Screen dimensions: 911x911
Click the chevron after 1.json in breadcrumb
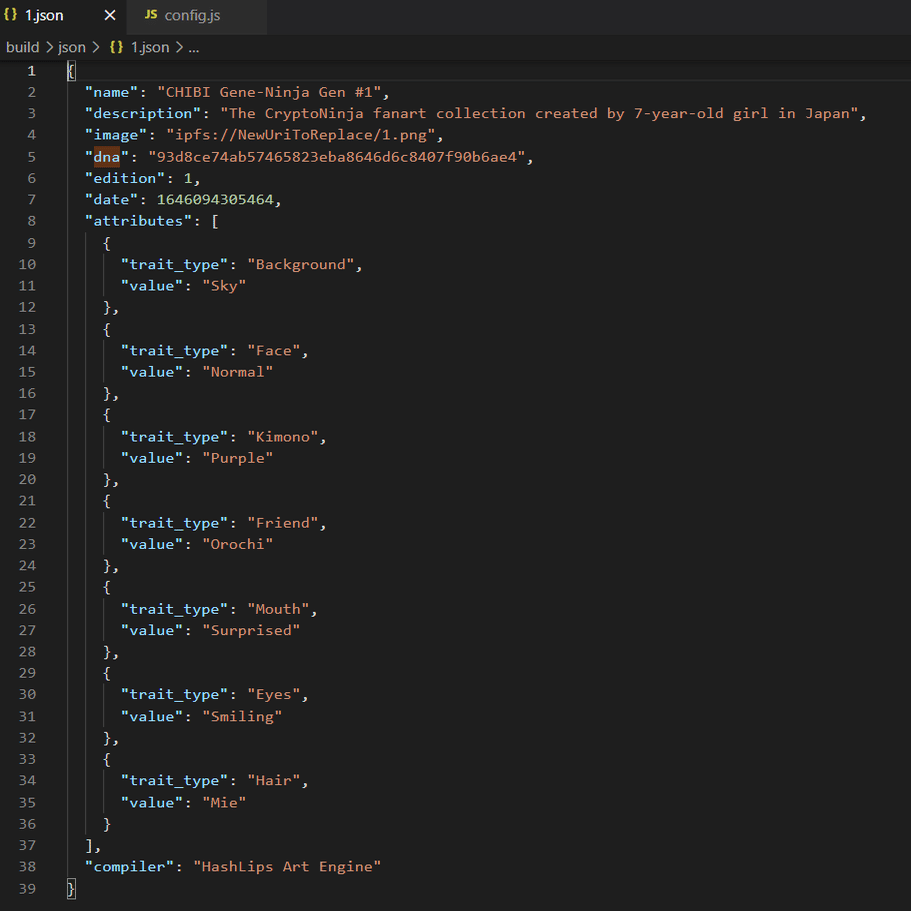click(180, 48)
